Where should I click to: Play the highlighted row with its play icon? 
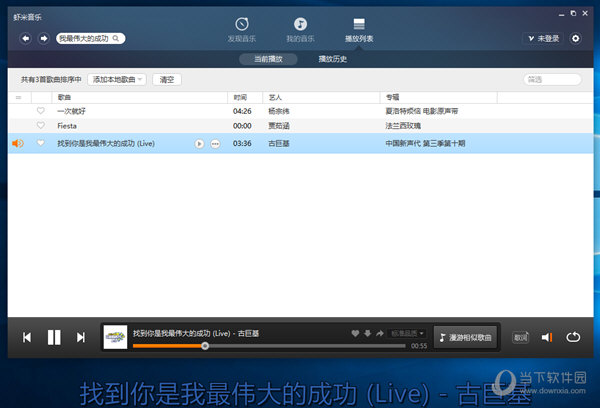pyautogui.click(x=199, y=144)
